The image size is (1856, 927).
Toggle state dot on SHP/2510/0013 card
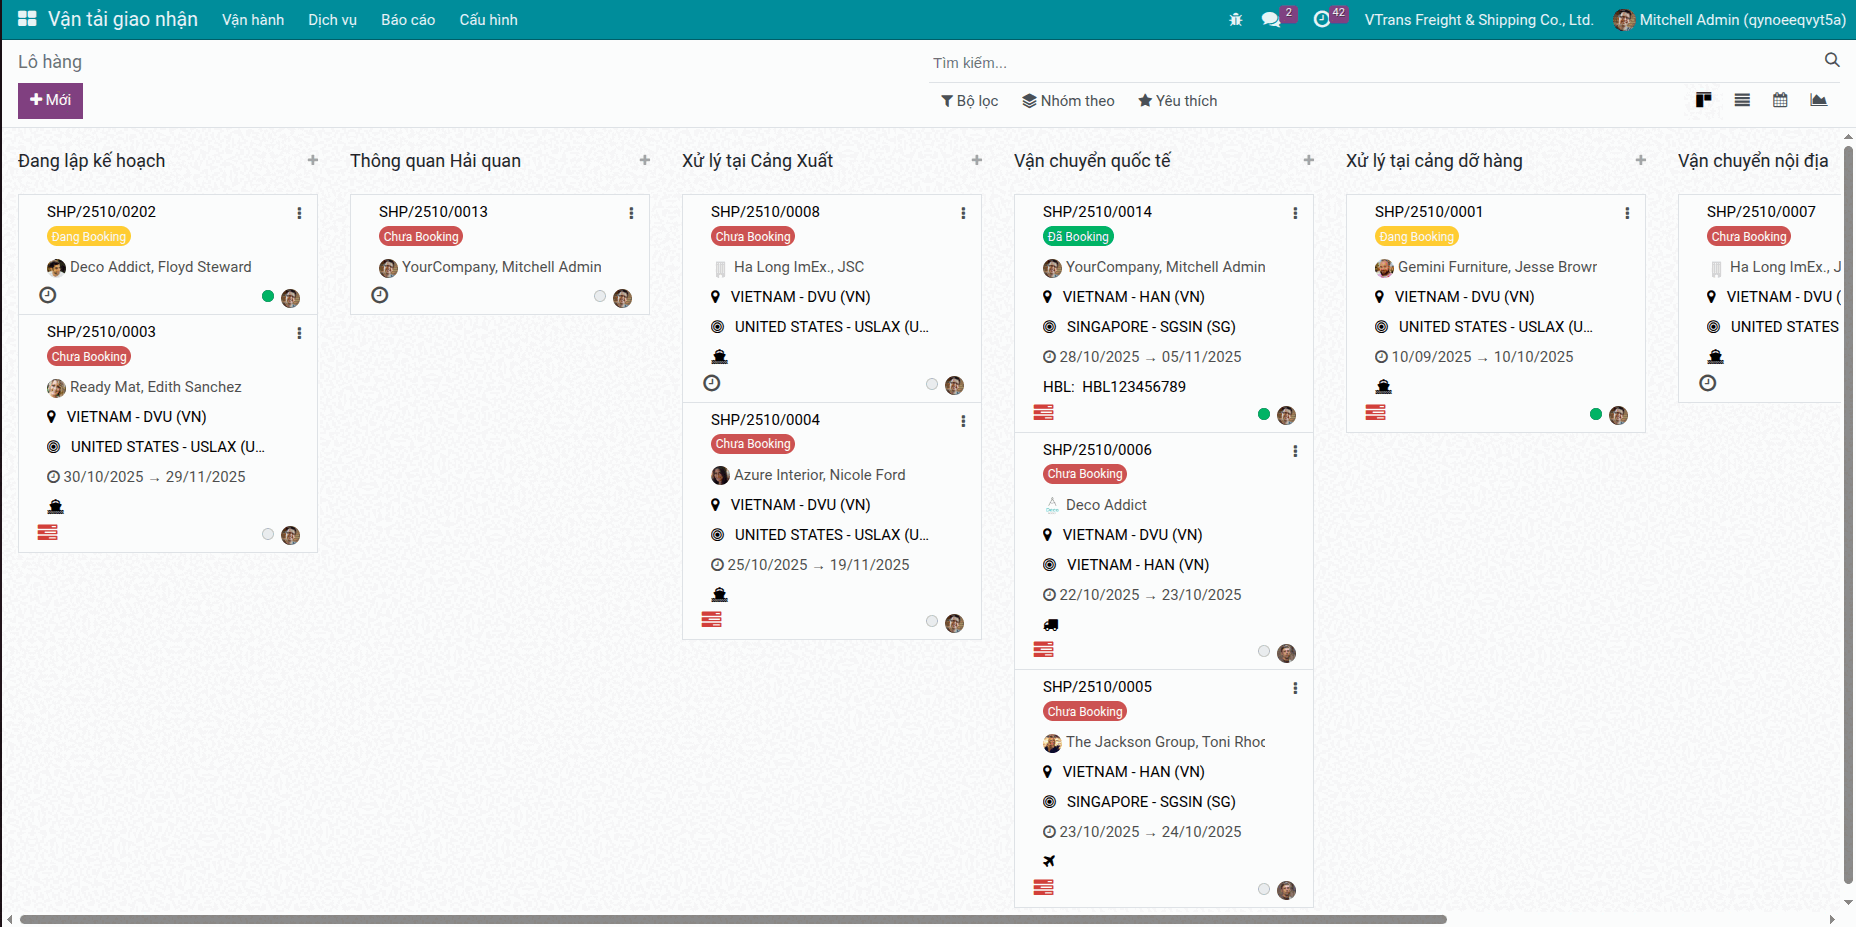(x=600, y=296)
